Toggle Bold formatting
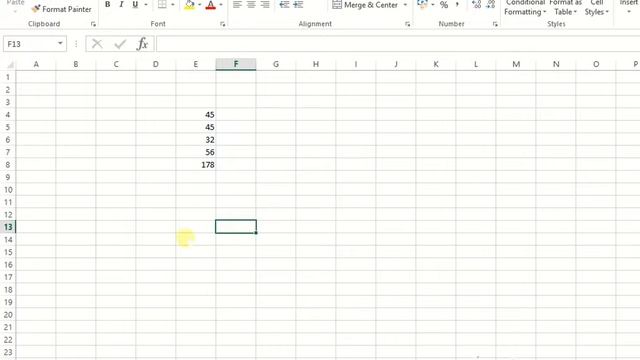Image resolution: width=640 pixels, height=360 pixels. tap(108, 5)
